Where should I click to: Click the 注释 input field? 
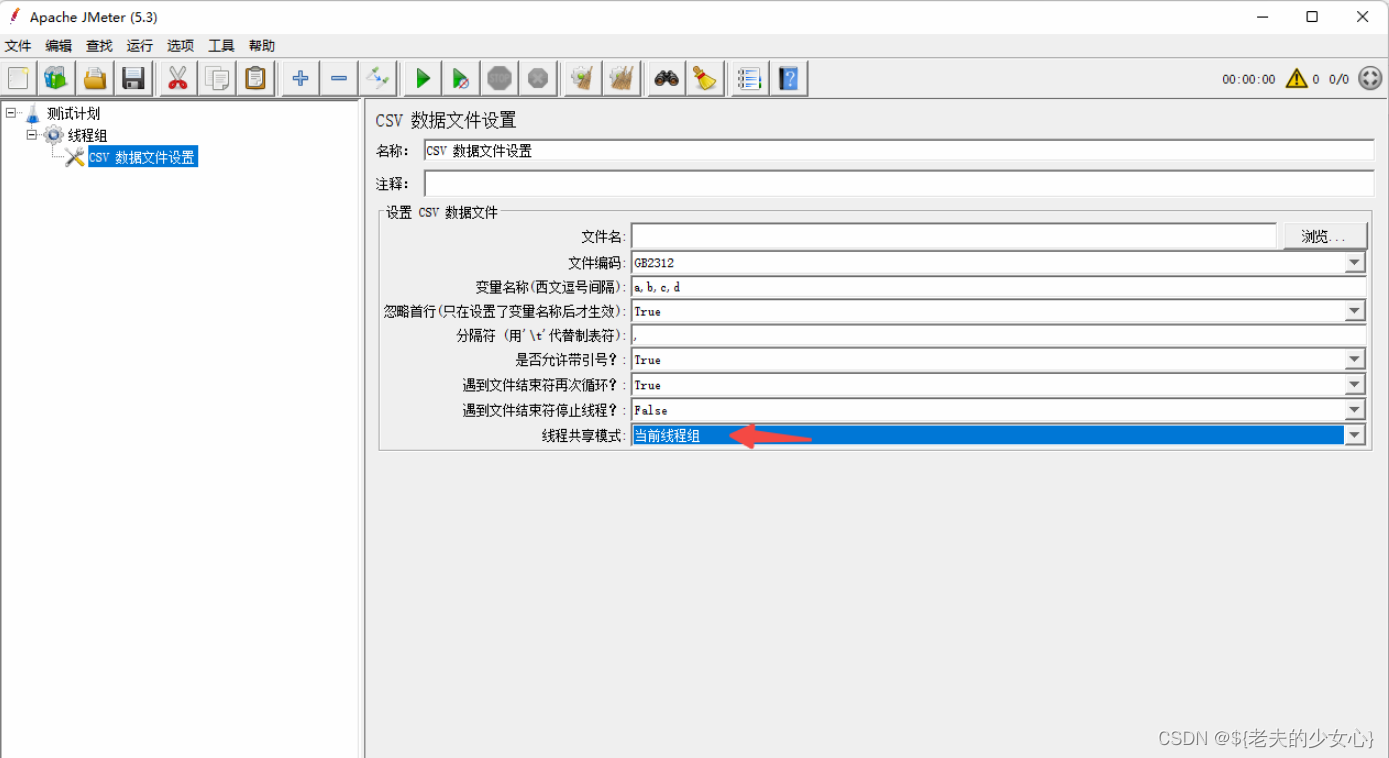[899, 184]
